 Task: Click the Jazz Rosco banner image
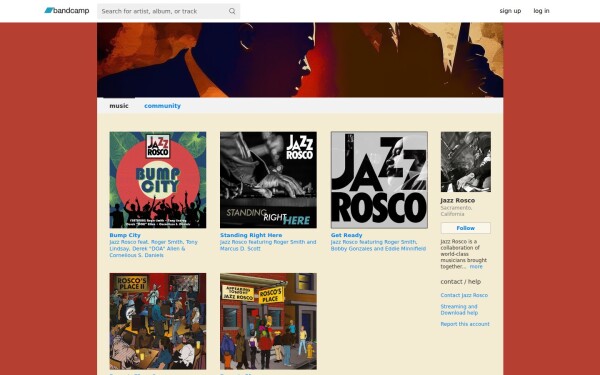tap(300, 60)
